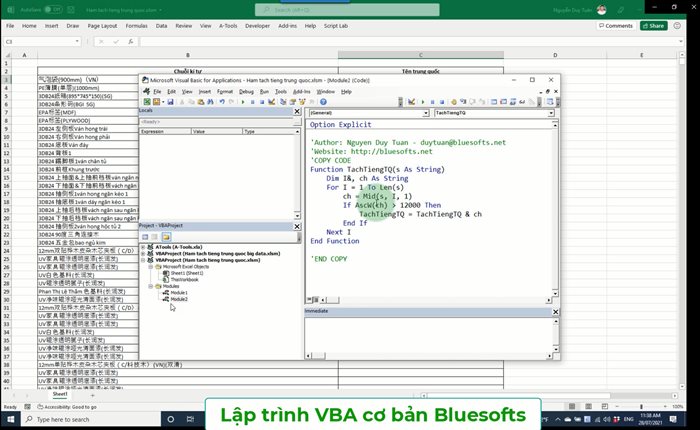Image resolution: width=700 pixels, height=430 pixels.
Task: Open the TachTiengTQ procedure dropdown
Action: (x=549, y=113)
